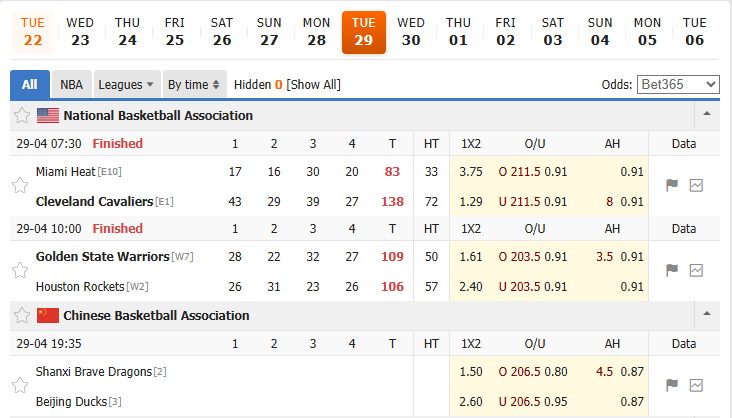Click the Show All hidden link
This screenshot has height=418, width=732.
(x=314, y=85)
